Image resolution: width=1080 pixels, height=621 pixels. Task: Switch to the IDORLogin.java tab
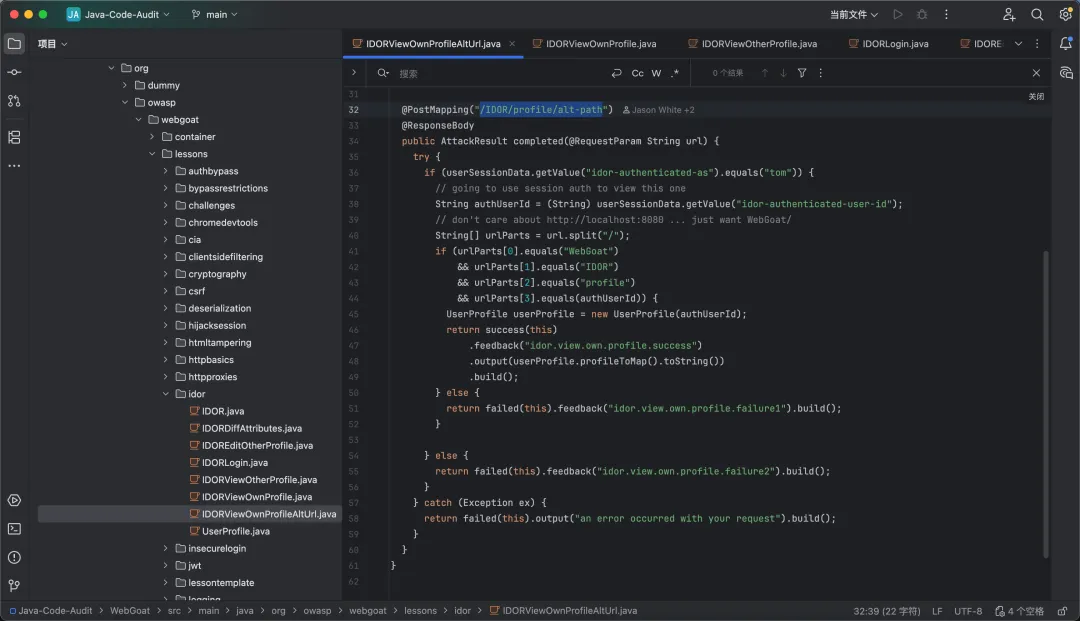pyautogui.click(x=894, y=44)
